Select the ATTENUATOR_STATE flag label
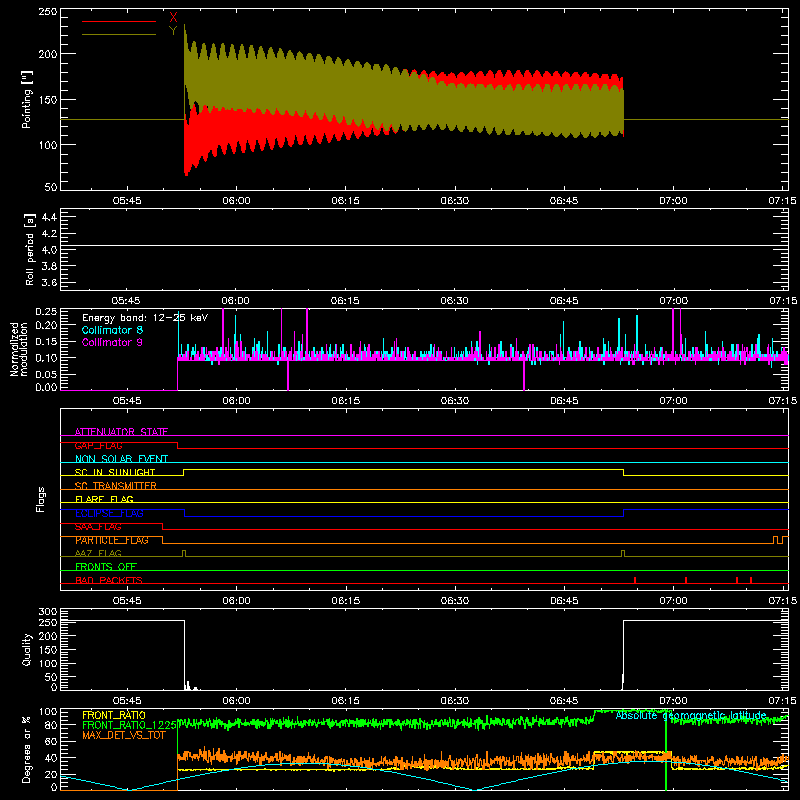Viewport: 800px width, 800px height. click(x=121, y=432)
